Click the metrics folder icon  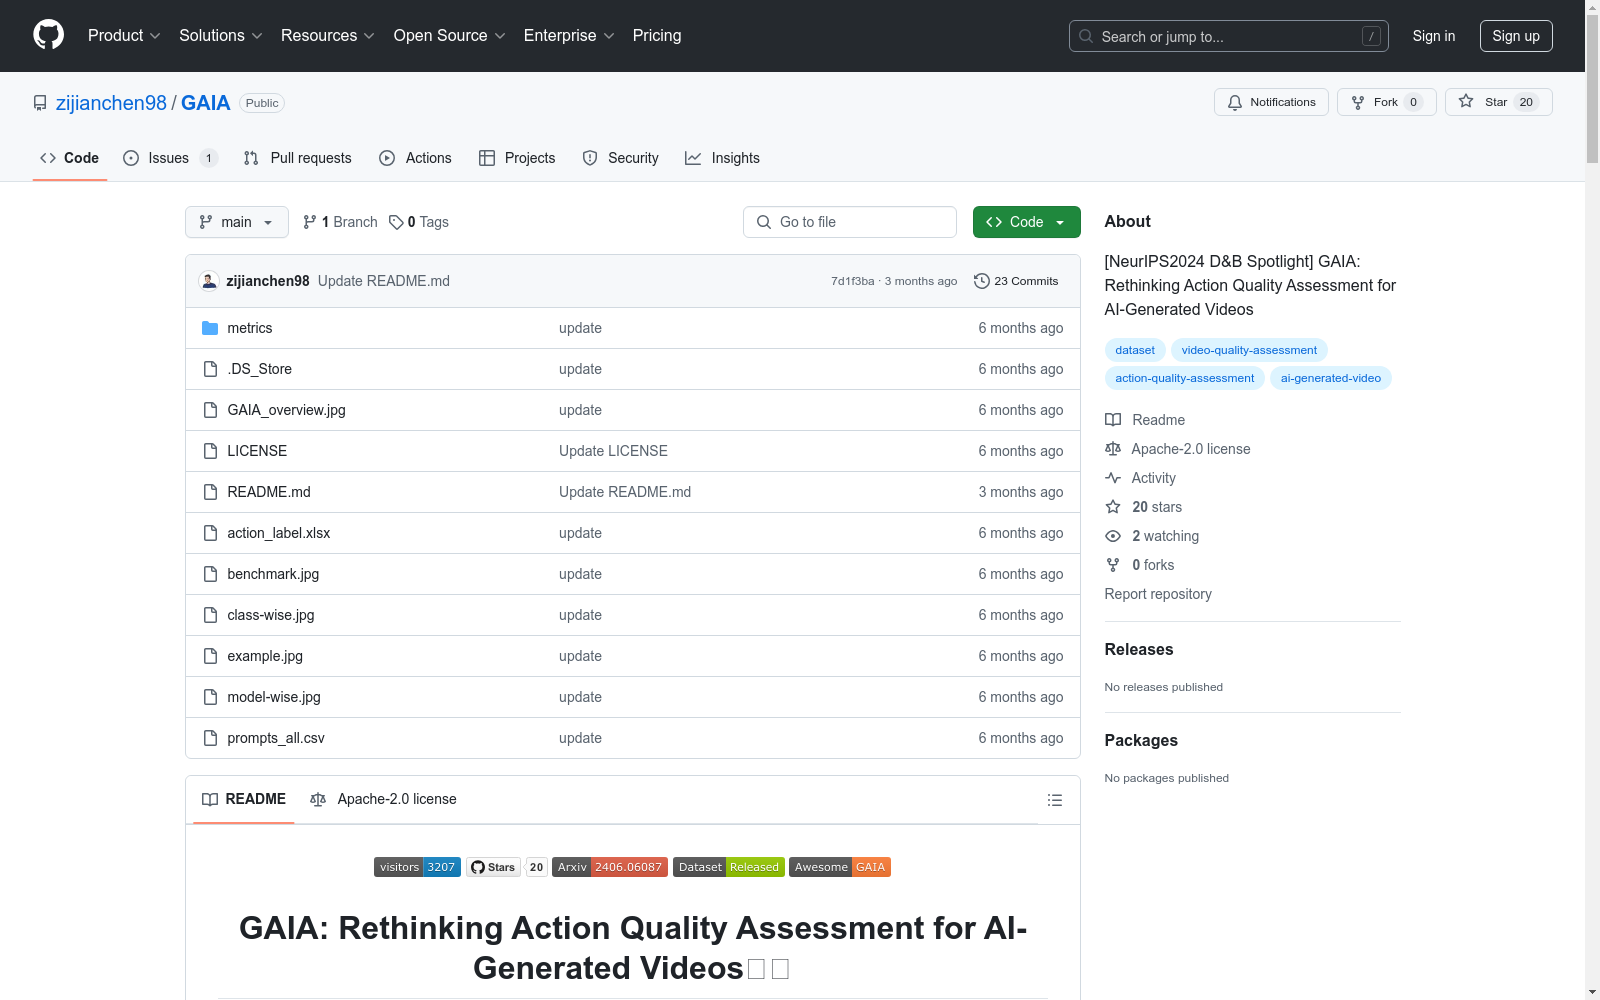point(210,328)
